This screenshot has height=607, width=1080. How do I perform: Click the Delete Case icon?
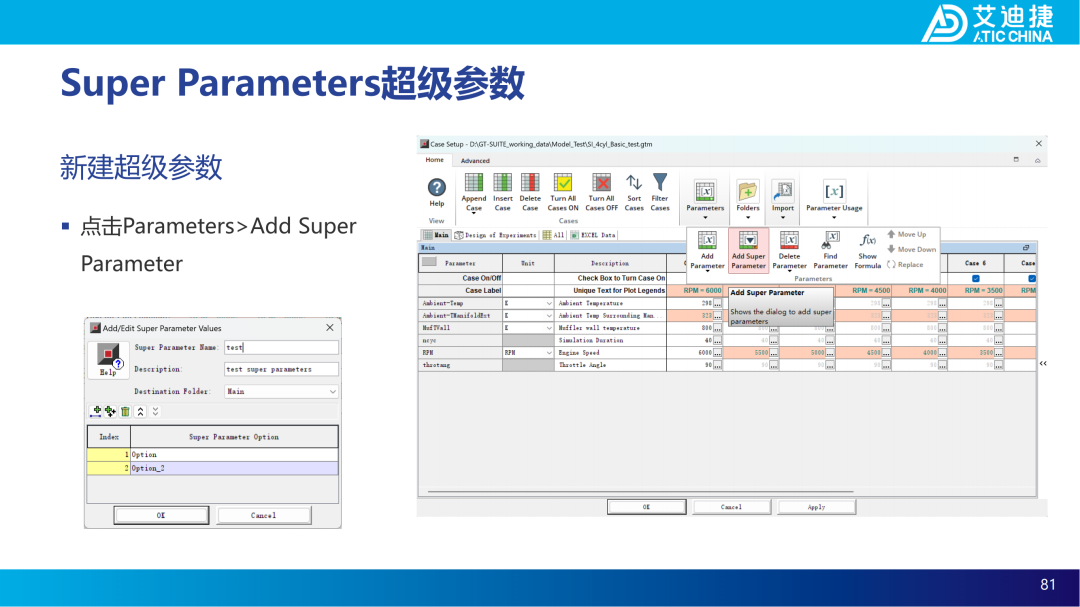click(530, 183)
